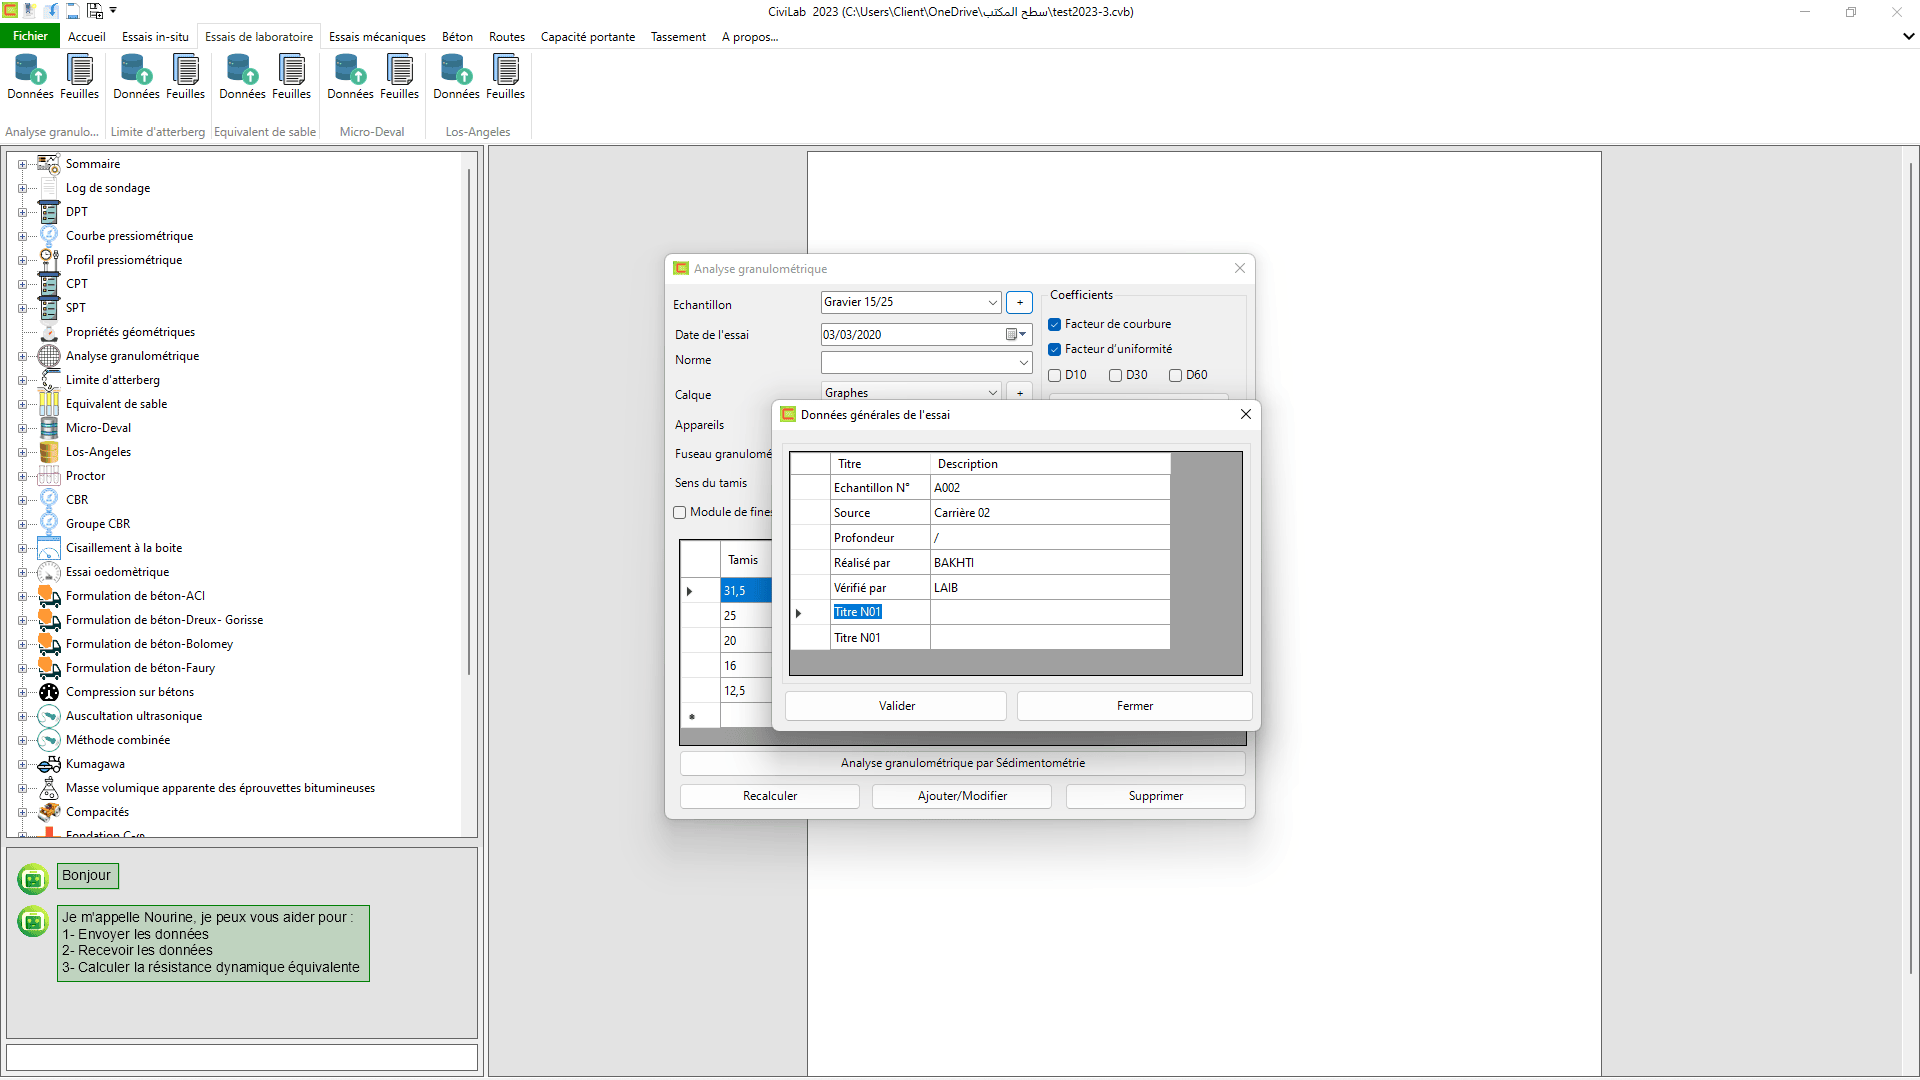This screenshot has width=1920, height=1080.
Task: Close the Données générales de l'essai dialog
Action: (1245, 414)
